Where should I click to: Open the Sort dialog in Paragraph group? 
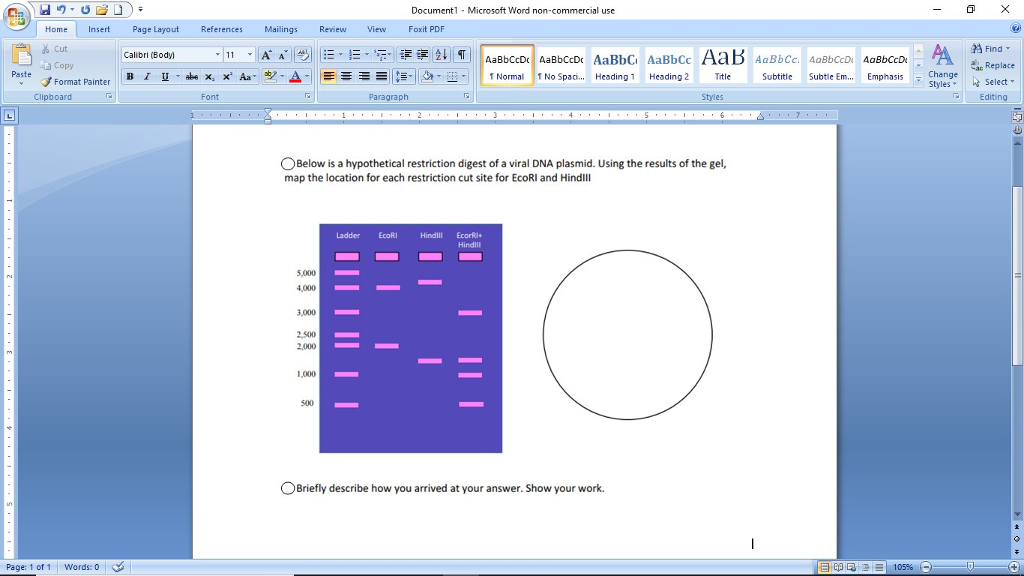click(439, 54)
